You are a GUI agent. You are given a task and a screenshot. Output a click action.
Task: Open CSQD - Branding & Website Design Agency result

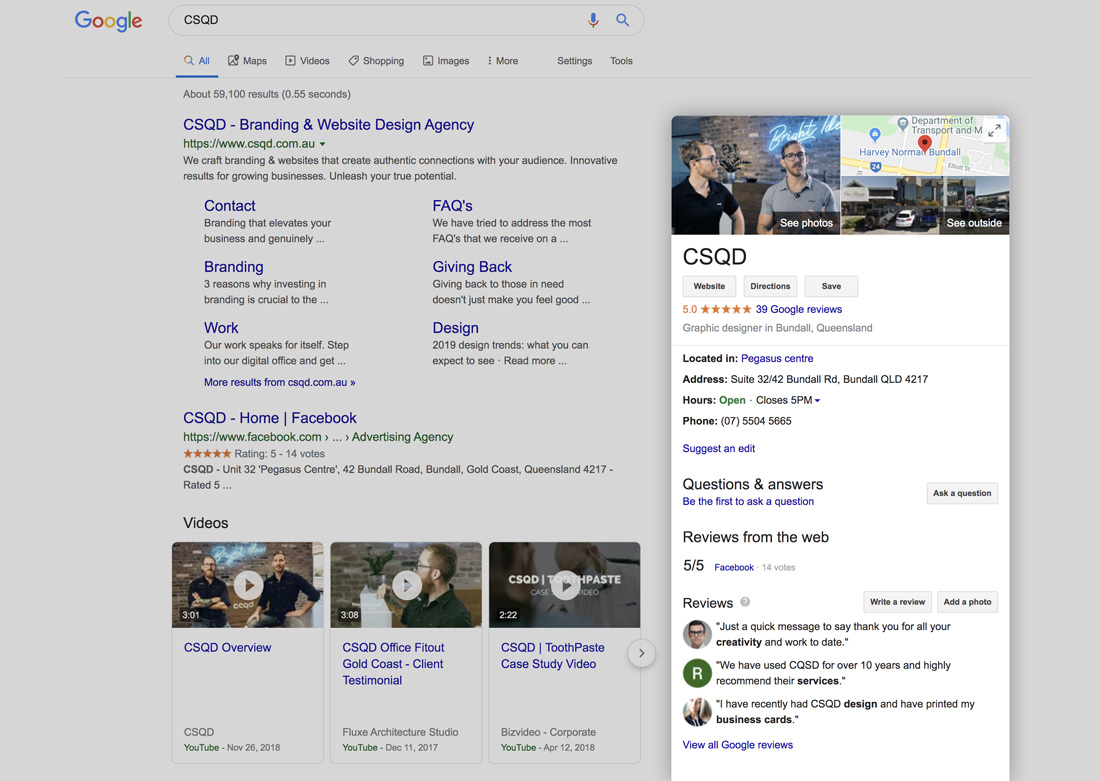click(328, 125)
